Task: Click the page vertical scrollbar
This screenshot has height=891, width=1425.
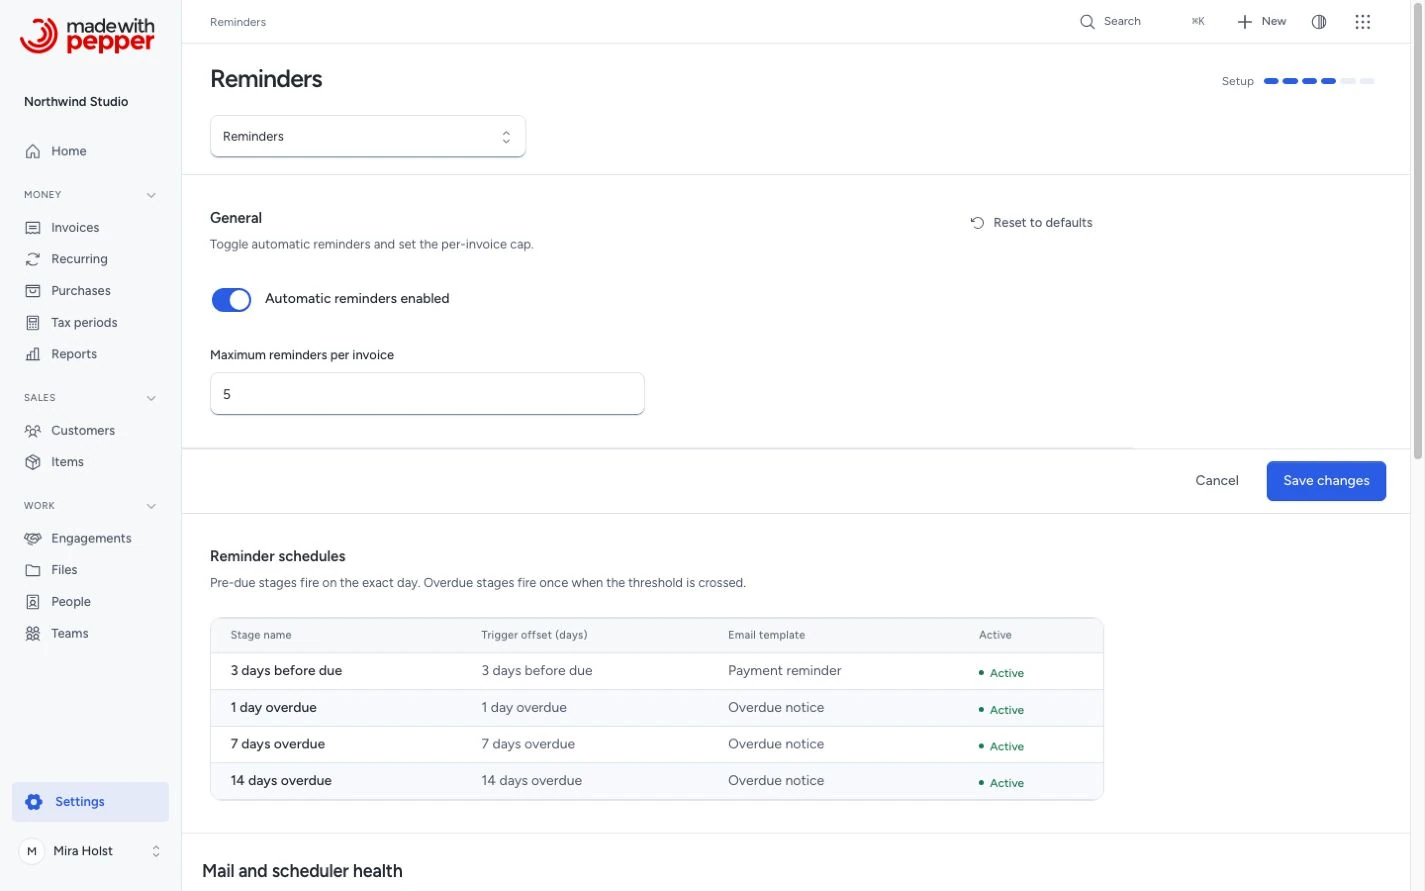Action: pyautogui.click(x=1418, y=230)
